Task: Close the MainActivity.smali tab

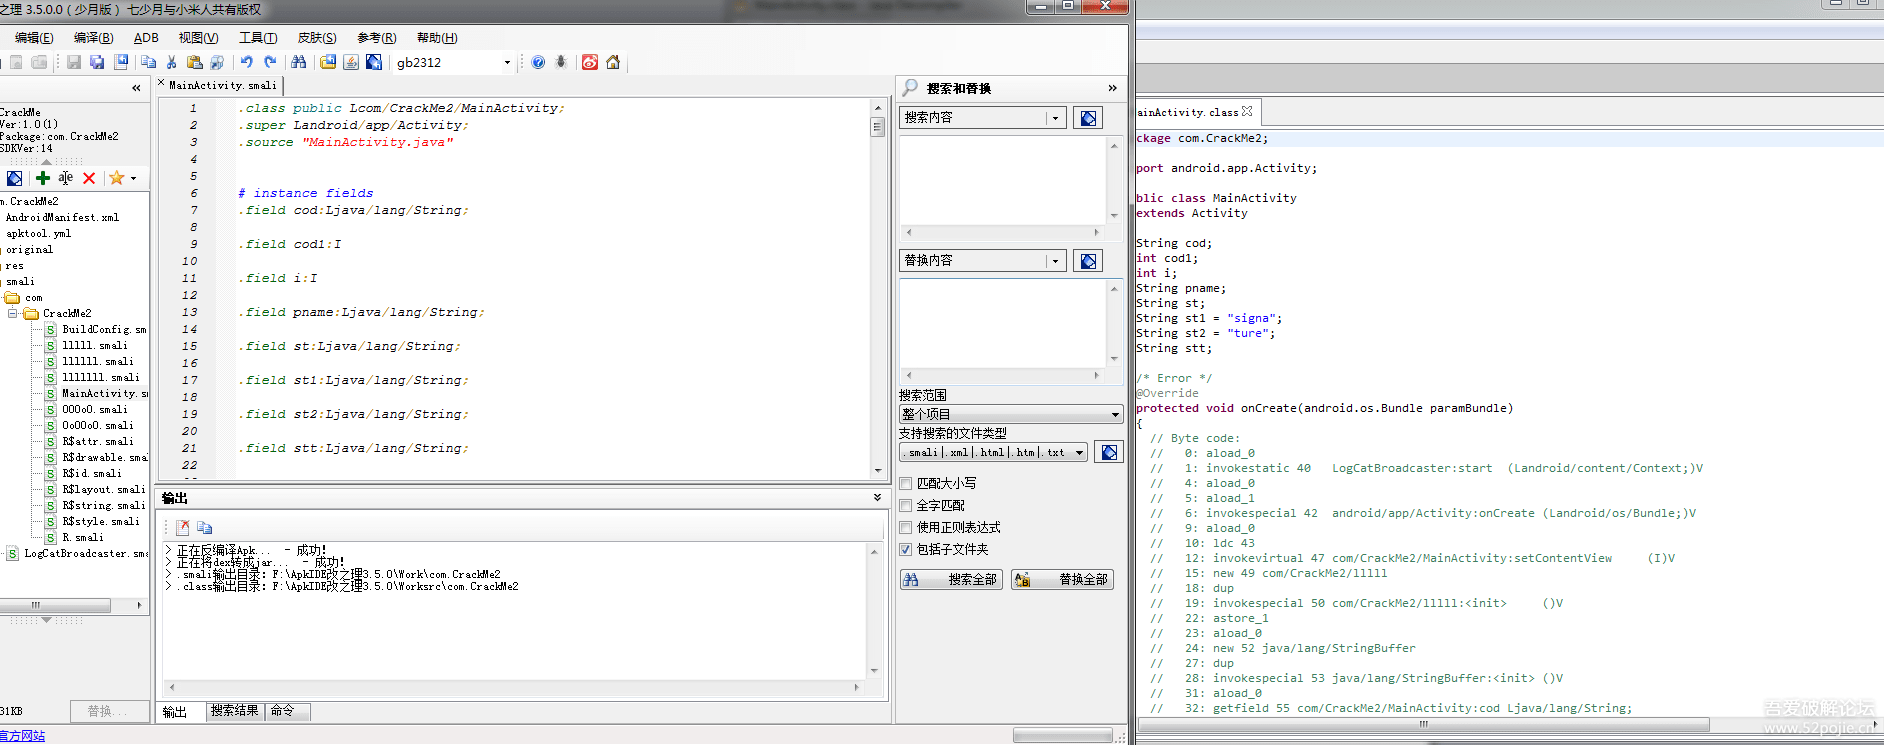Action: point(162,84)
